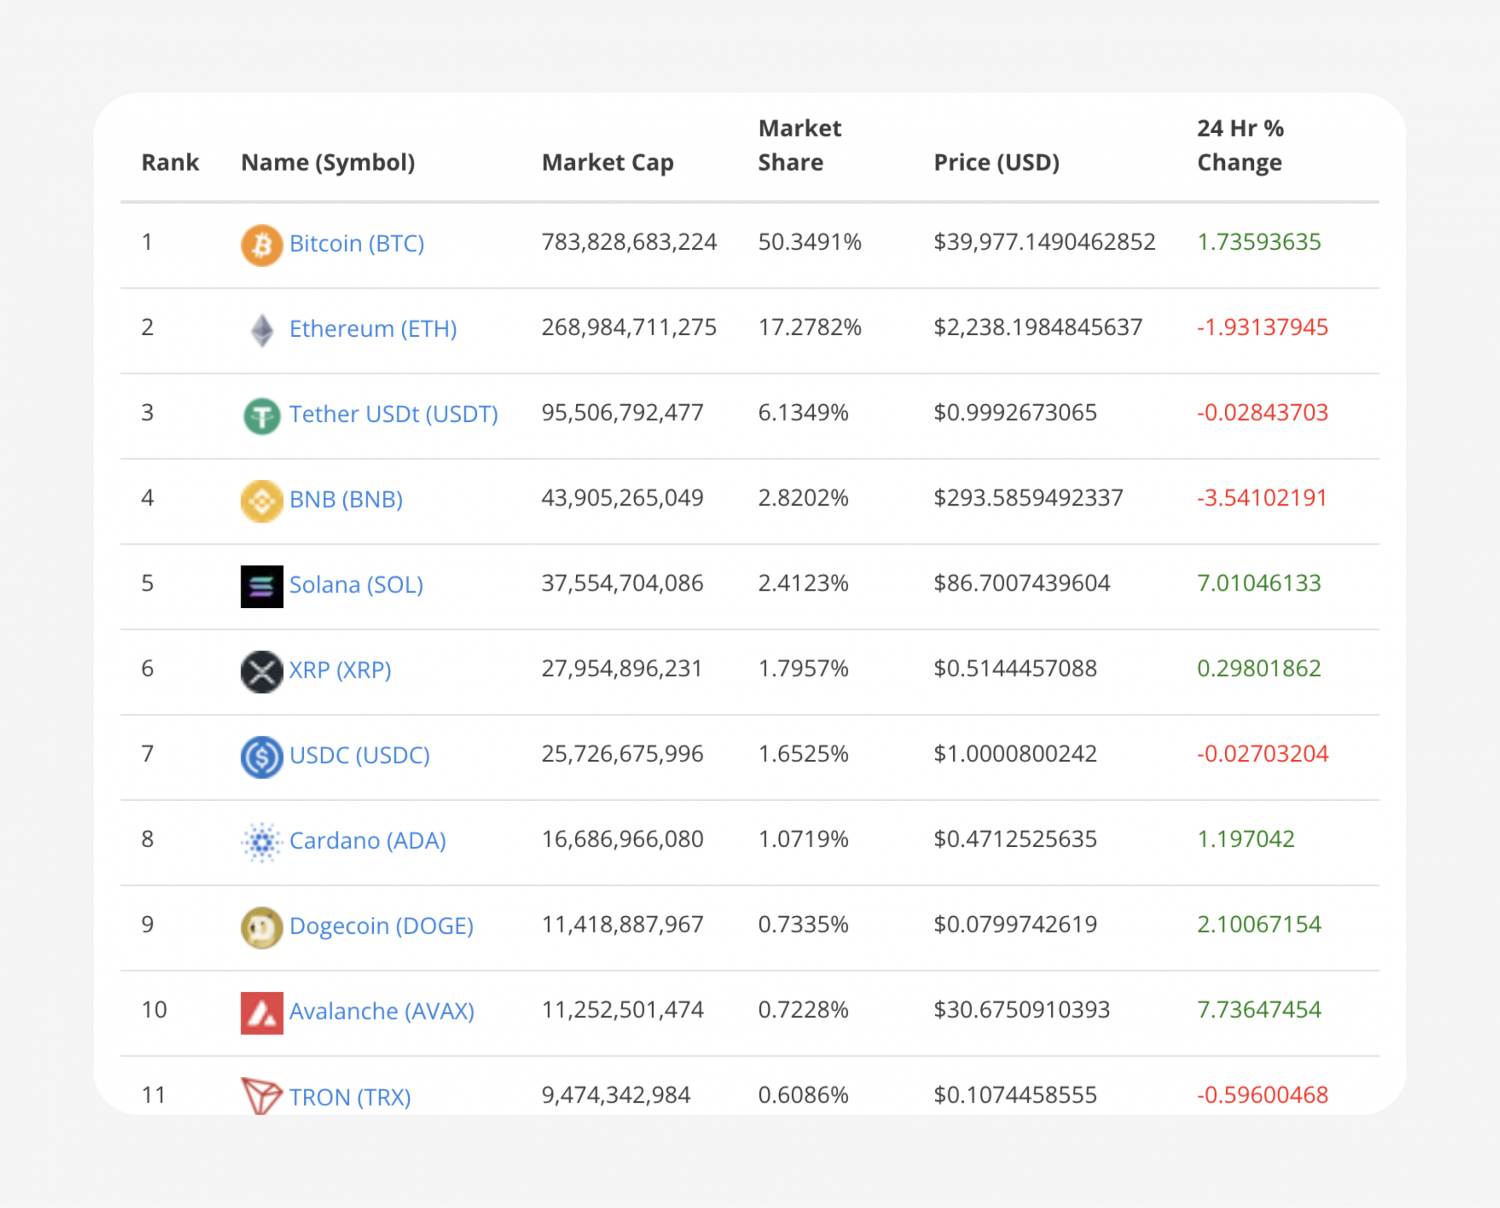
Task: Click the Cardano logo icon
Action: tap(262, 842)
